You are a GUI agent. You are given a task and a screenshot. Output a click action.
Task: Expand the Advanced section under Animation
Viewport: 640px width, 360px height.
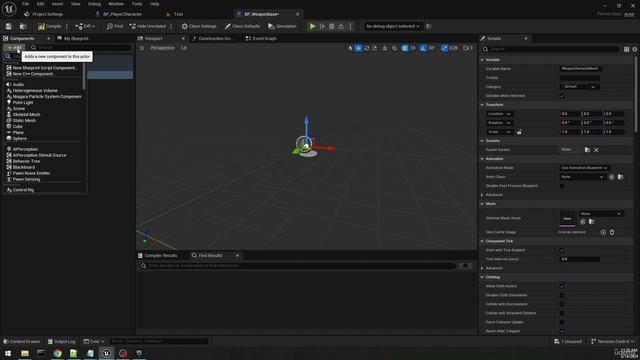pyautogui.click(x=482, y=195)
